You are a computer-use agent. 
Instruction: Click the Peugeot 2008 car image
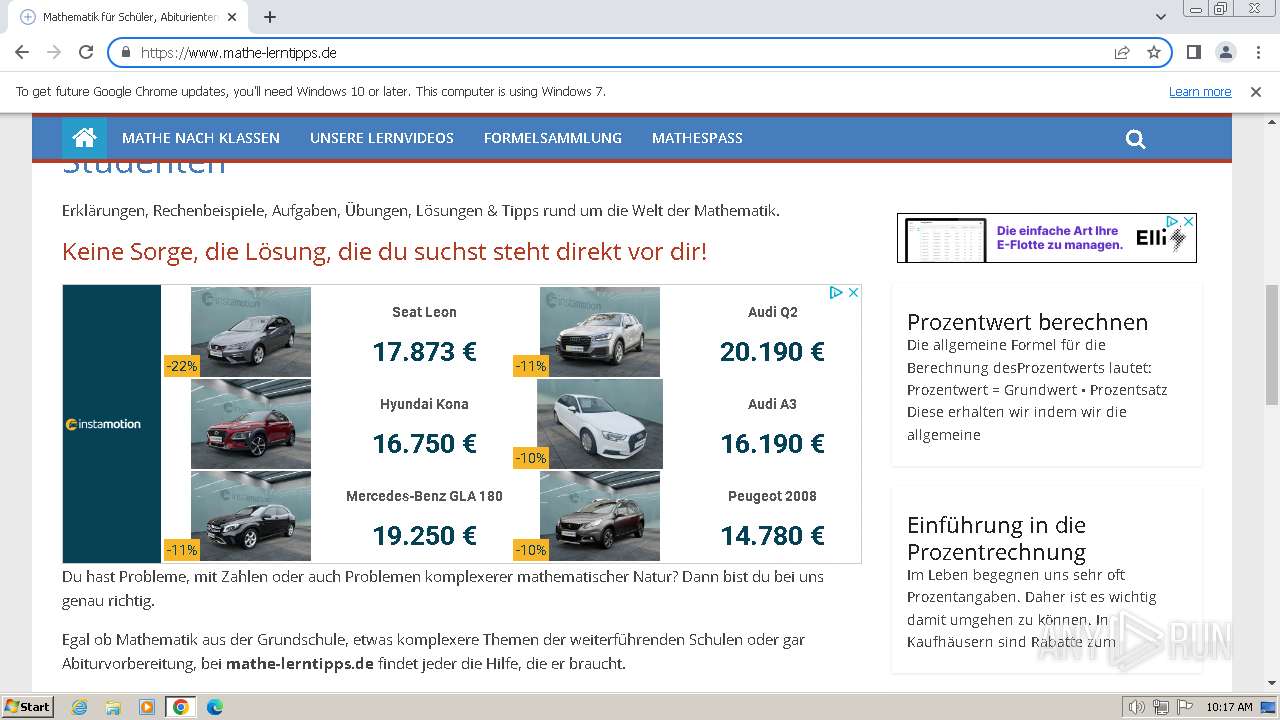coord(599,516)
